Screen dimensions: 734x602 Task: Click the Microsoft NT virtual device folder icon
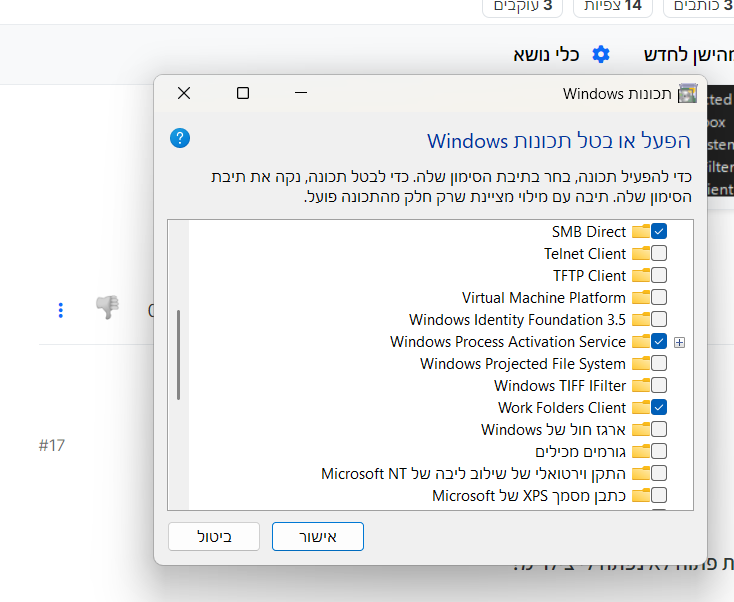click(641, 473)
